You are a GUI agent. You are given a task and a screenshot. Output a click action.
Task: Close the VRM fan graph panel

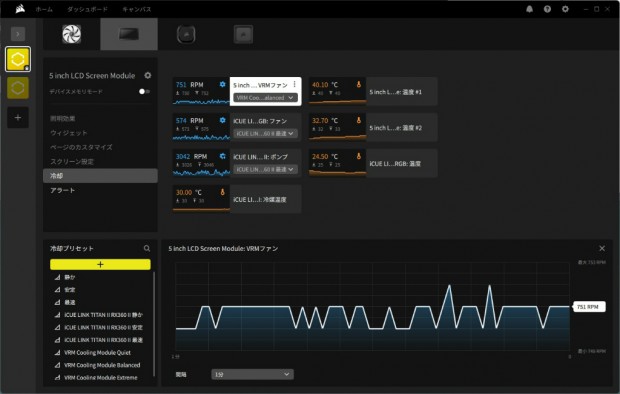point(602,248)
